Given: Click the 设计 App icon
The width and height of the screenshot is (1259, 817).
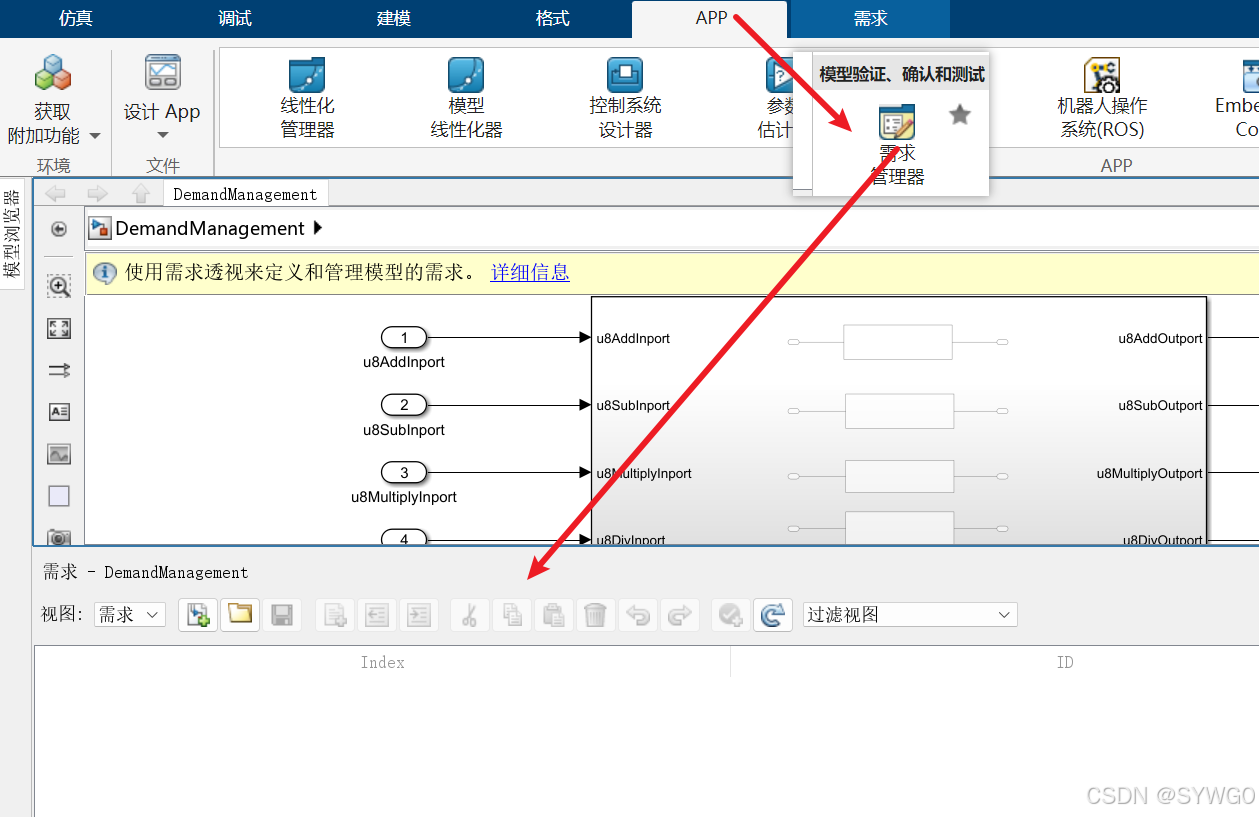Looking at the screenshot, I should click(162, 73).
